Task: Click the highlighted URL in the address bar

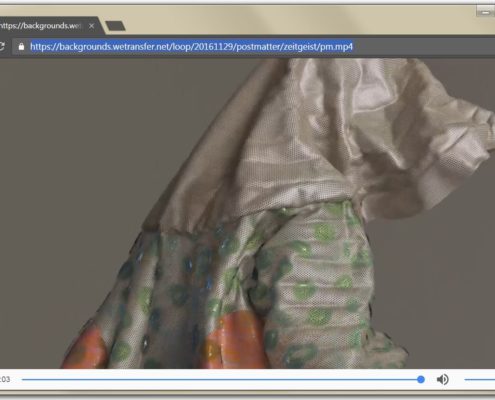Action: pos(191,46)
